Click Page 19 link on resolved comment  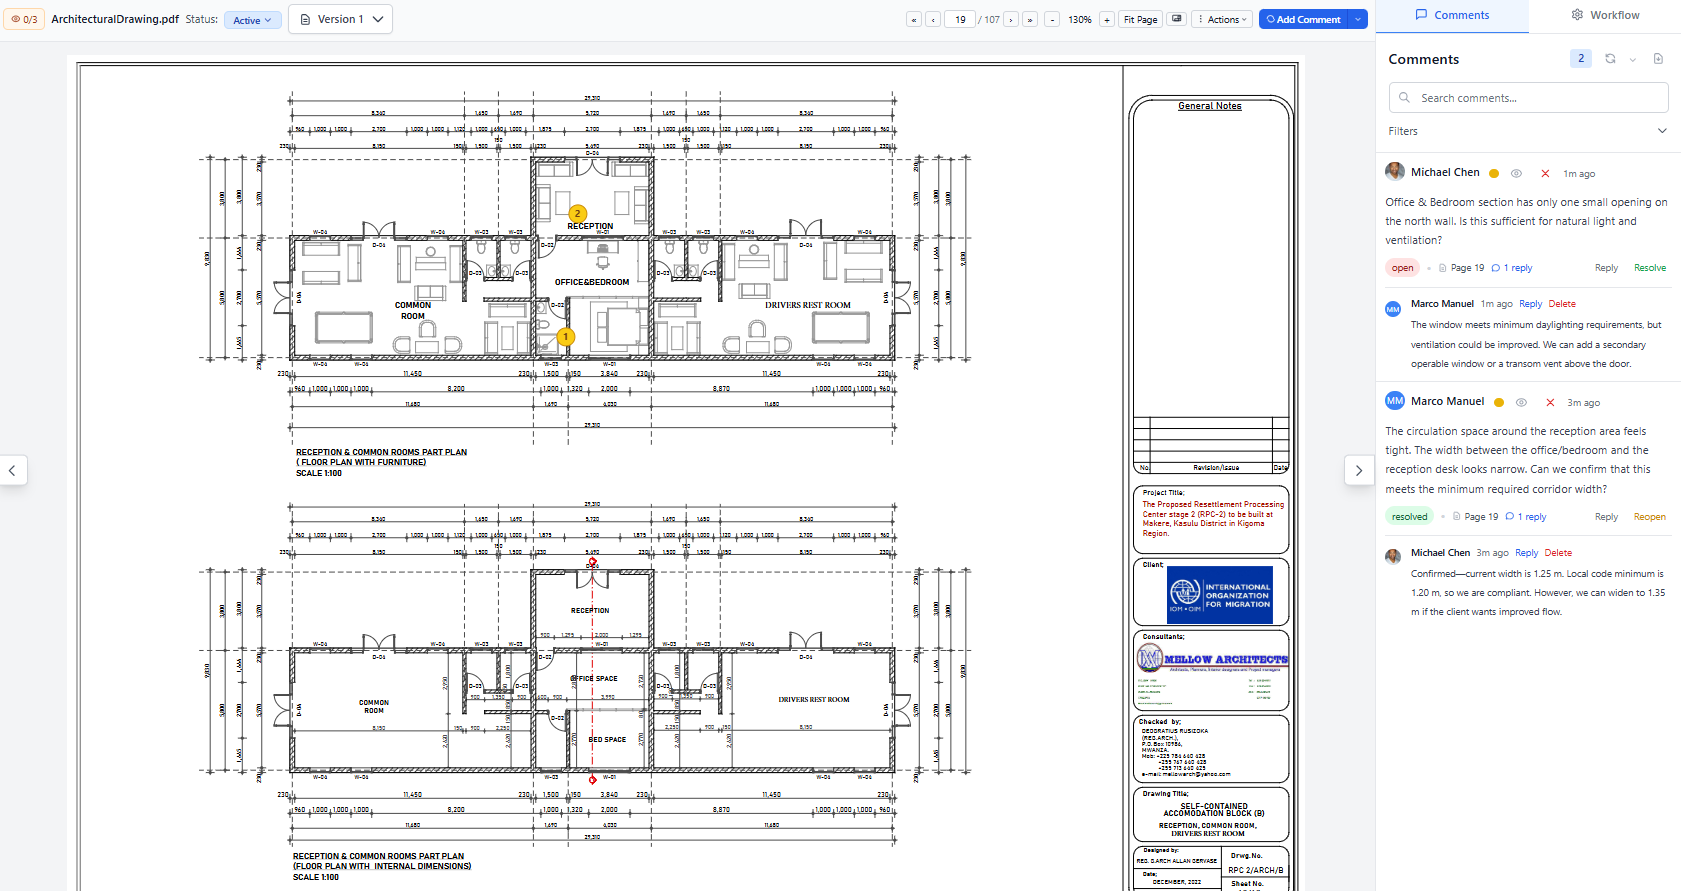coord(1481,517)
